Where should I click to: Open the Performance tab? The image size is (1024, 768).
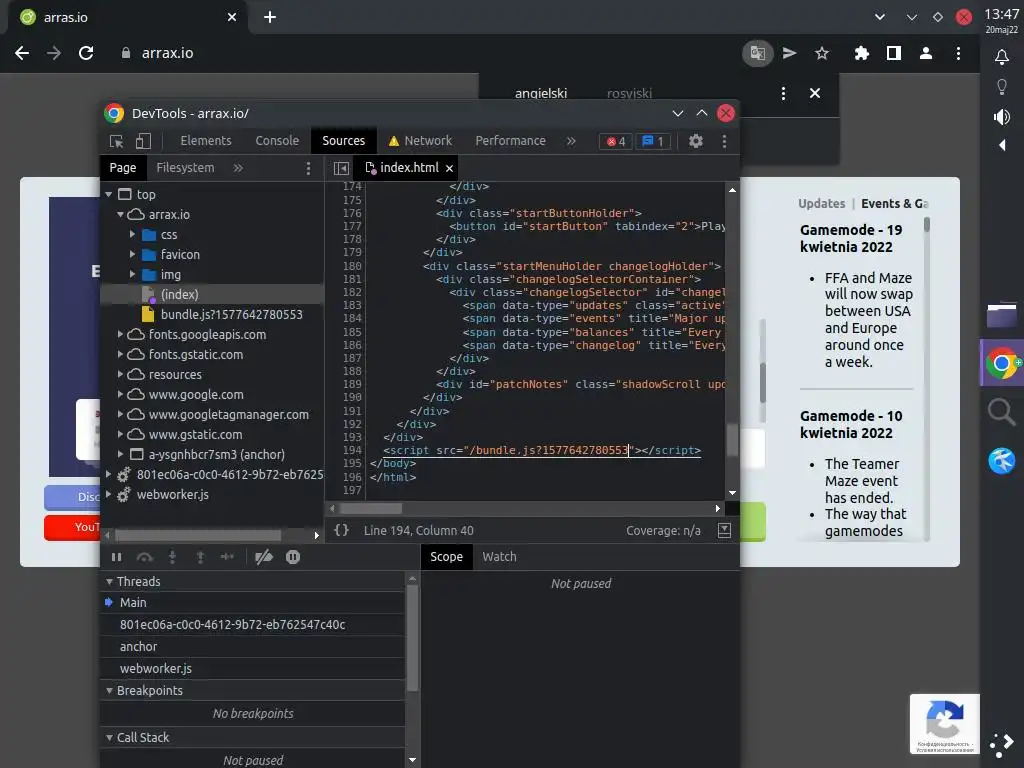(x=510, y=141)
